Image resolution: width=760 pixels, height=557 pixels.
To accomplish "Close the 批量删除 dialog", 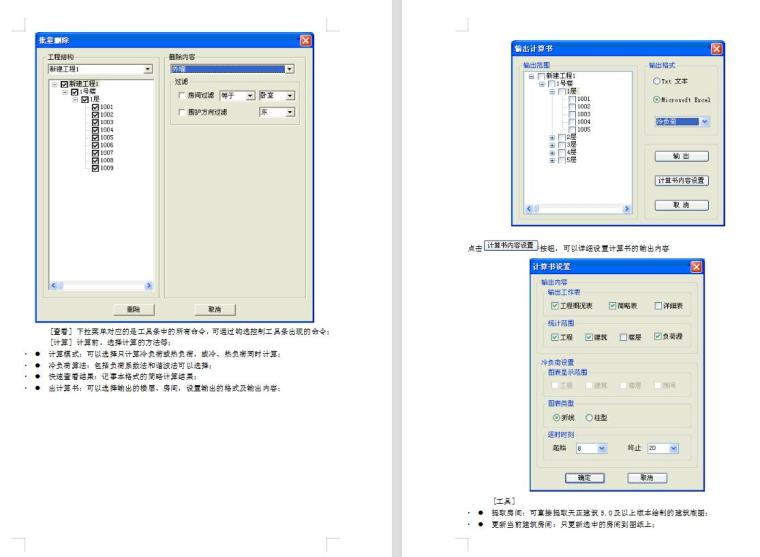I will click(305, 40).
